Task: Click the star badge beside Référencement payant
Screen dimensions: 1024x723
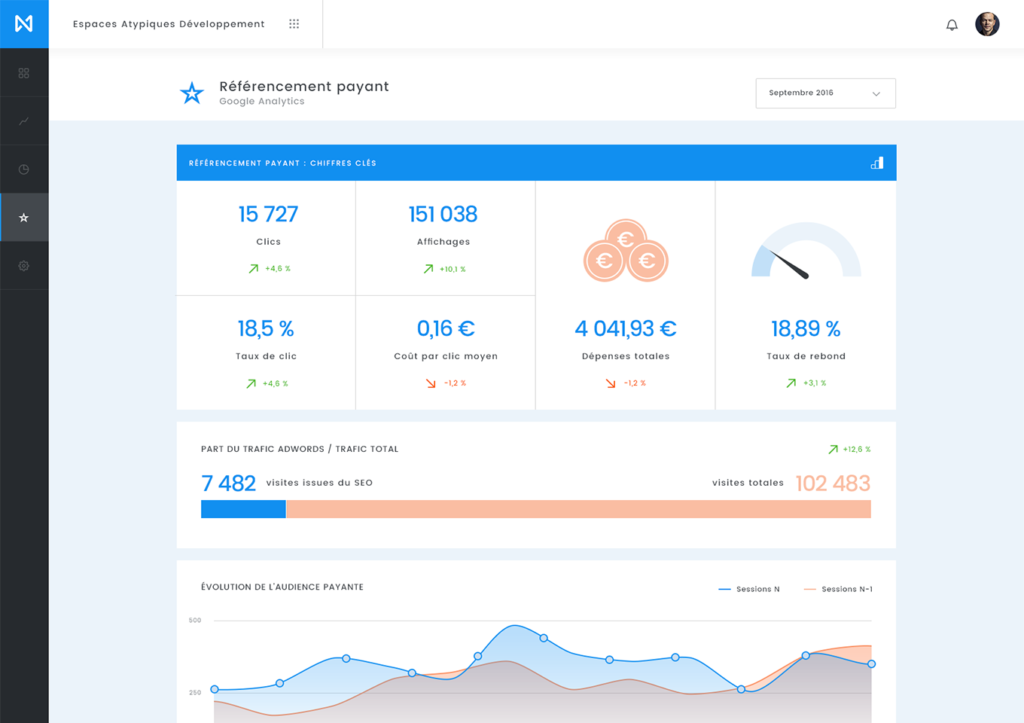Action: tap(191, 93)
